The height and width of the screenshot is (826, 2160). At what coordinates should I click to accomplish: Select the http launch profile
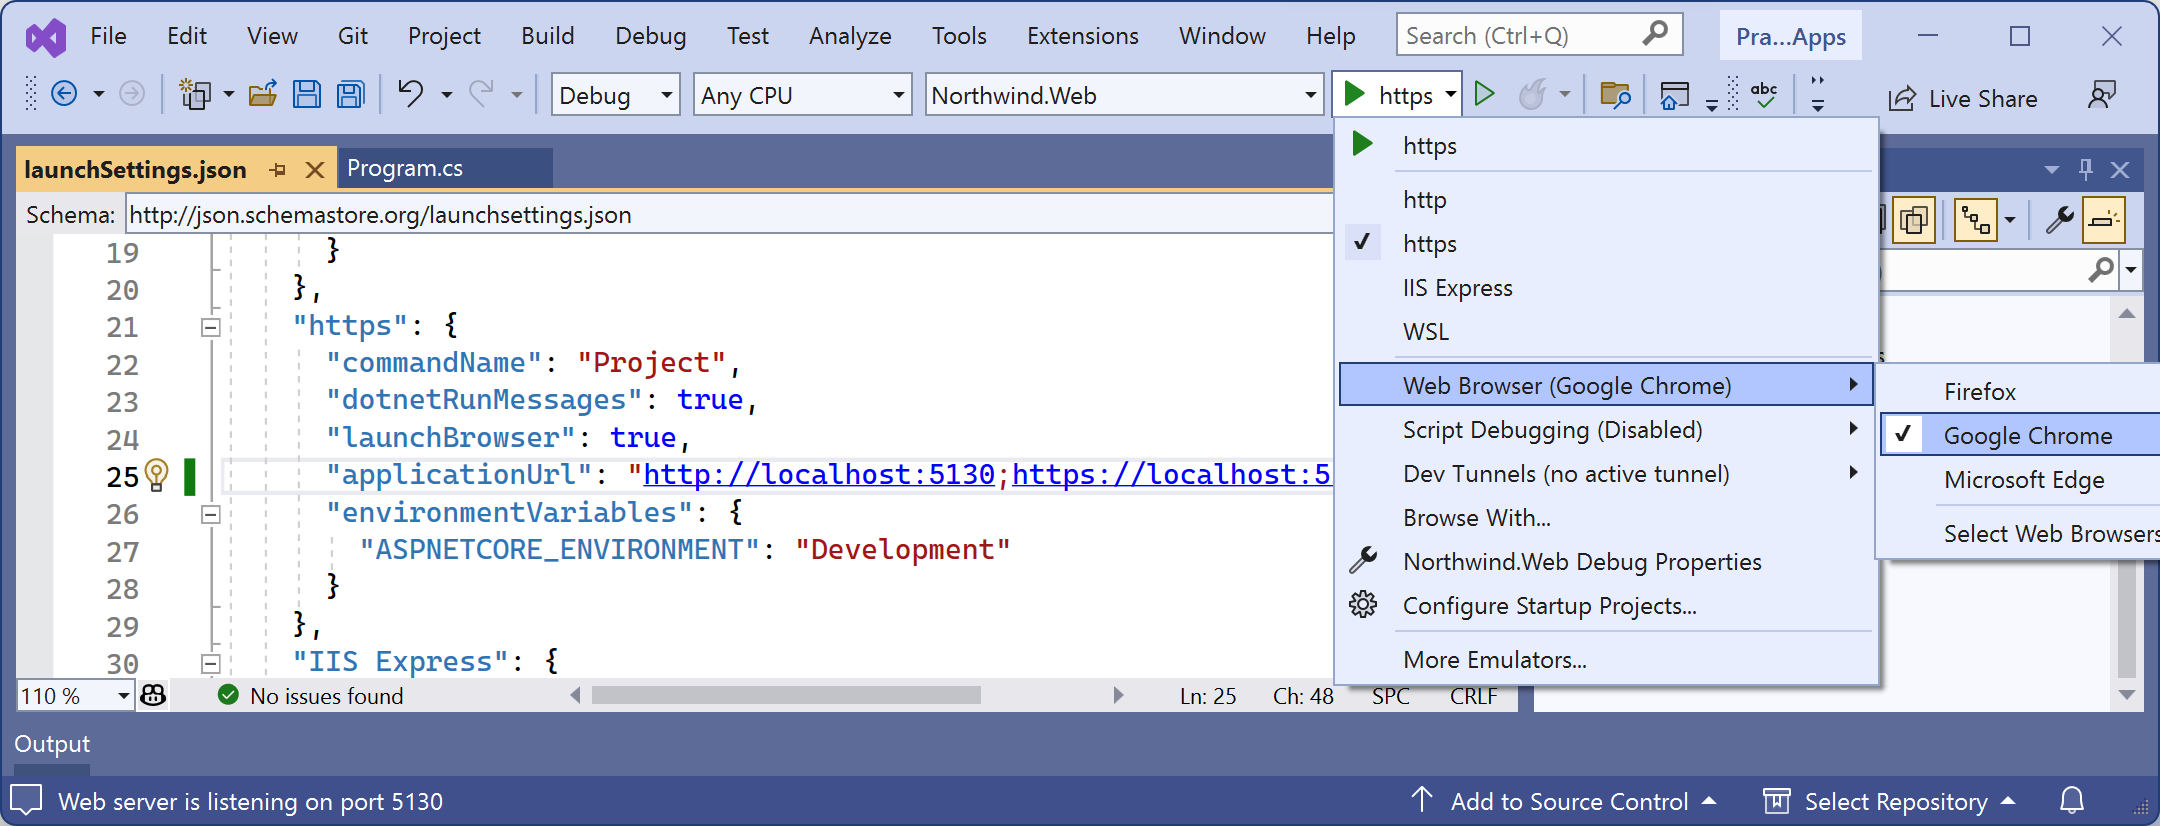pos(1606,199)
